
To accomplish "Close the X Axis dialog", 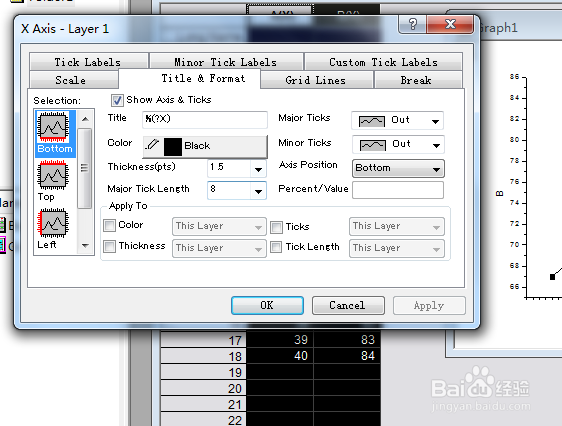I will coord(450,24).
